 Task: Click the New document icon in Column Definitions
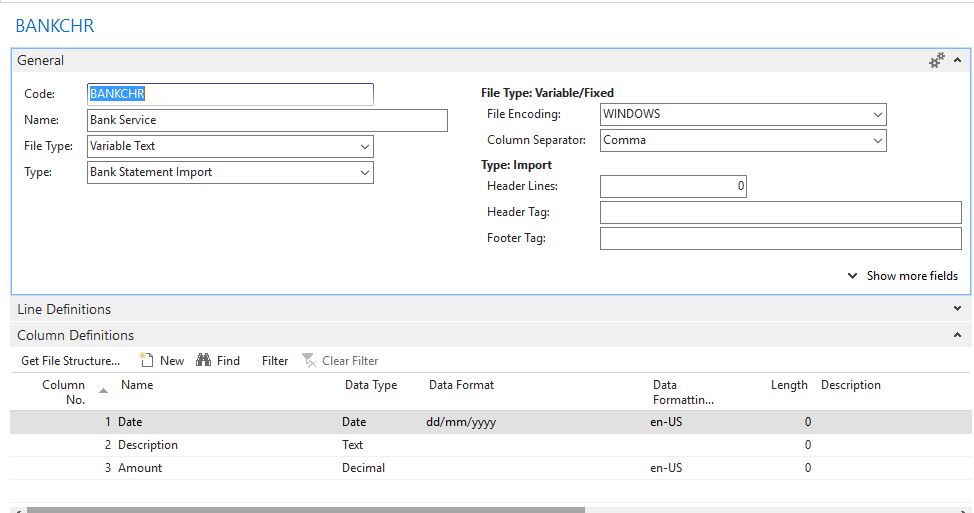[147, 360]
